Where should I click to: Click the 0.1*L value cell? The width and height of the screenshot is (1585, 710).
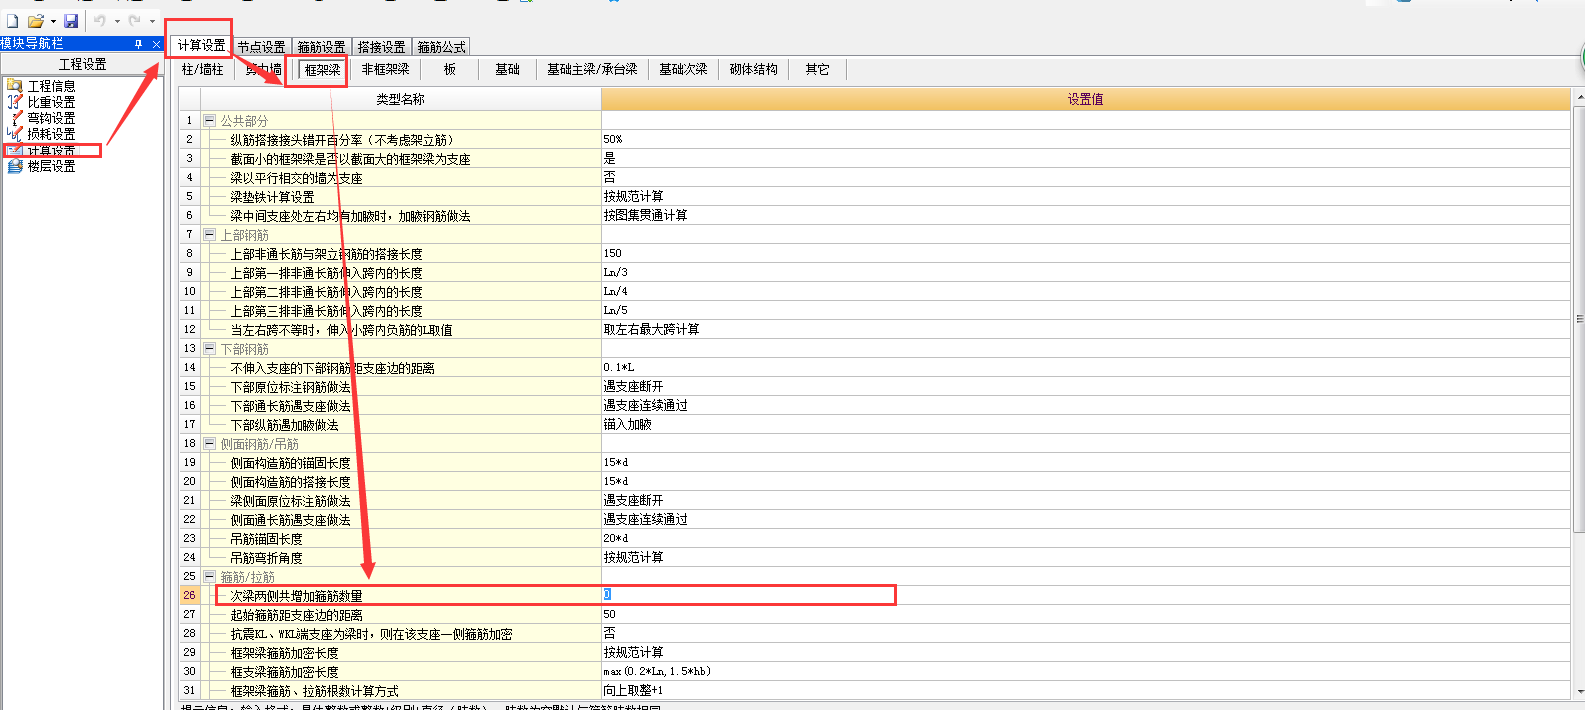pos(1085,367)
